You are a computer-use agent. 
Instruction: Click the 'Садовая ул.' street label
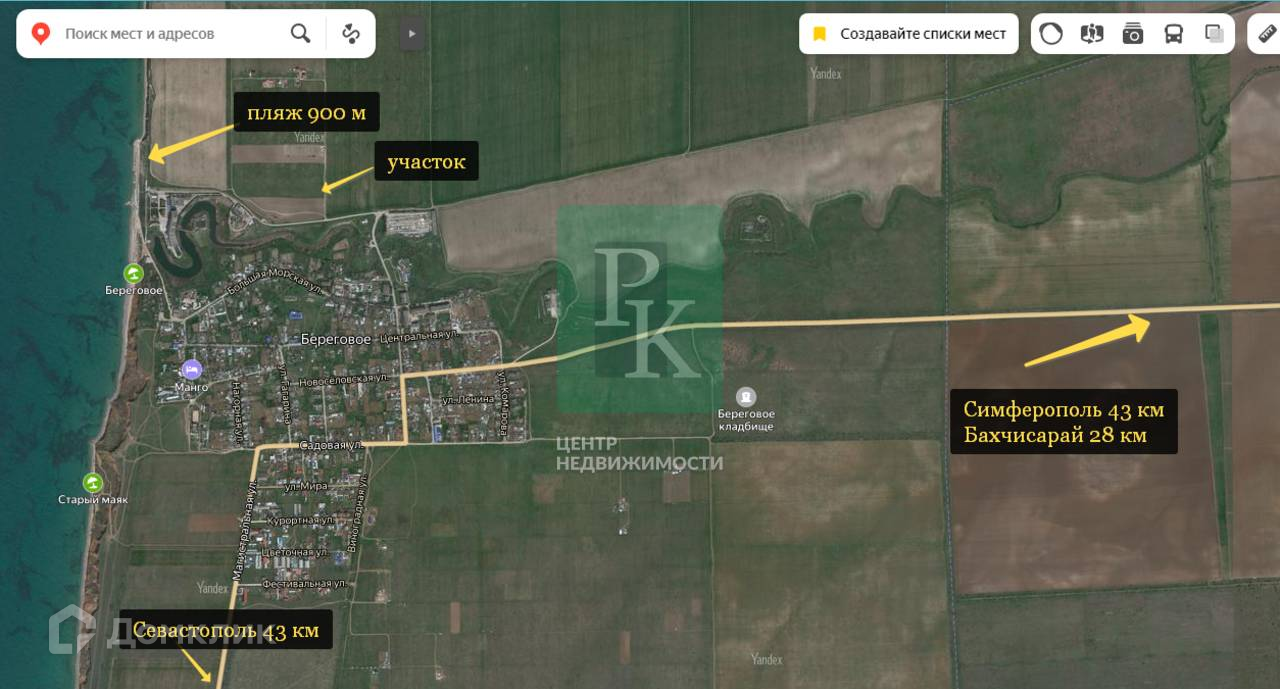(330, 444)
